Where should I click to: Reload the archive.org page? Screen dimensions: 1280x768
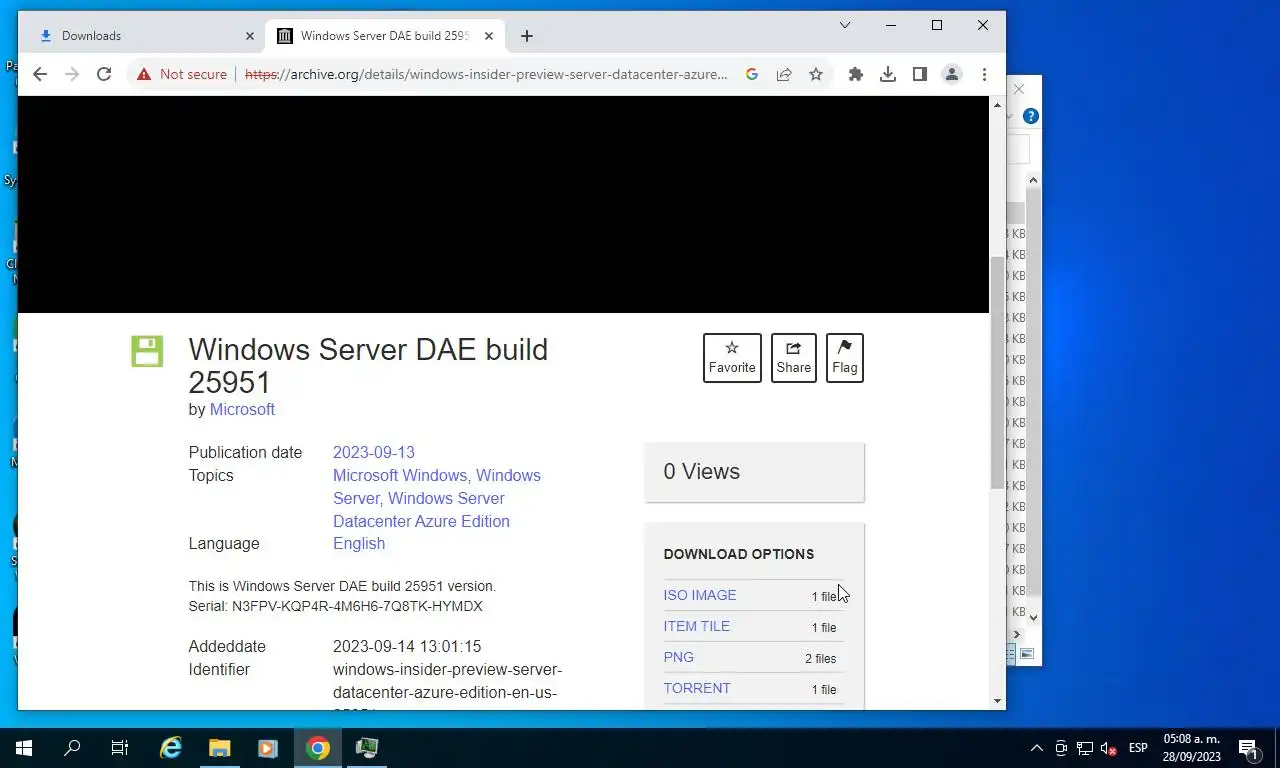pos(103,74)
